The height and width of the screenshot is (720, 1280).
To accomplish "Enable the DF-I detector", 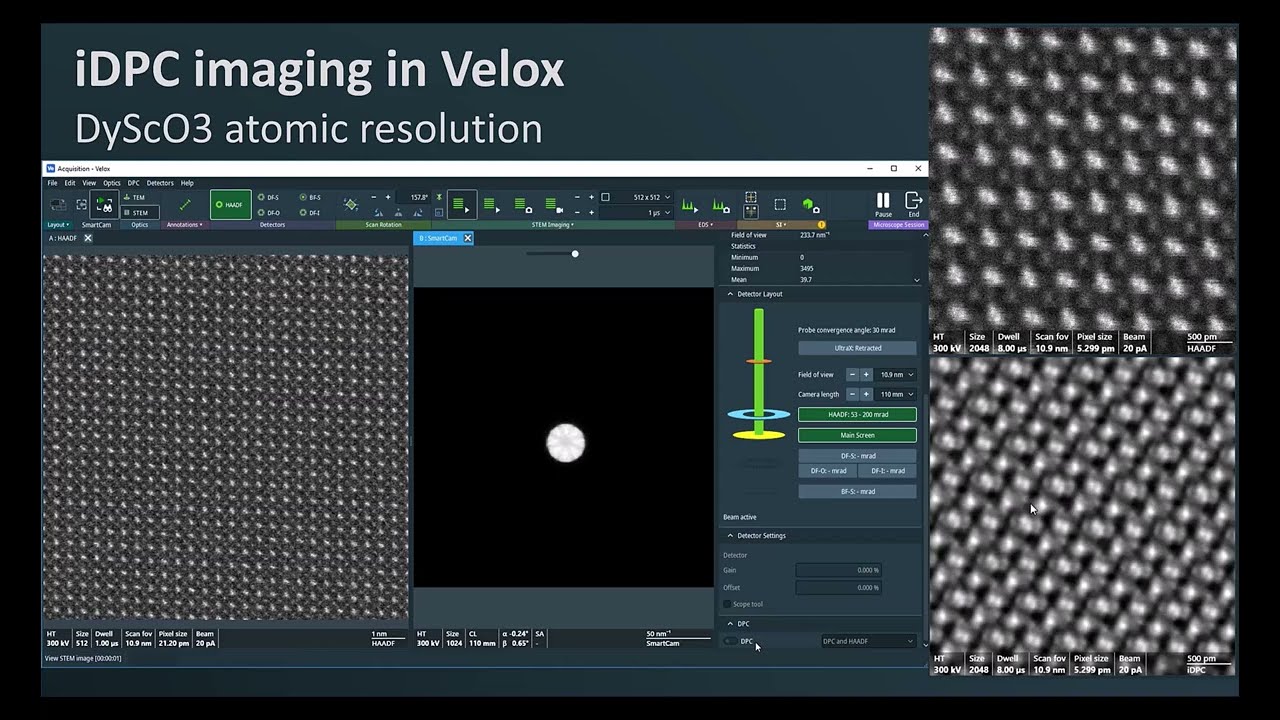I will 310,212.
